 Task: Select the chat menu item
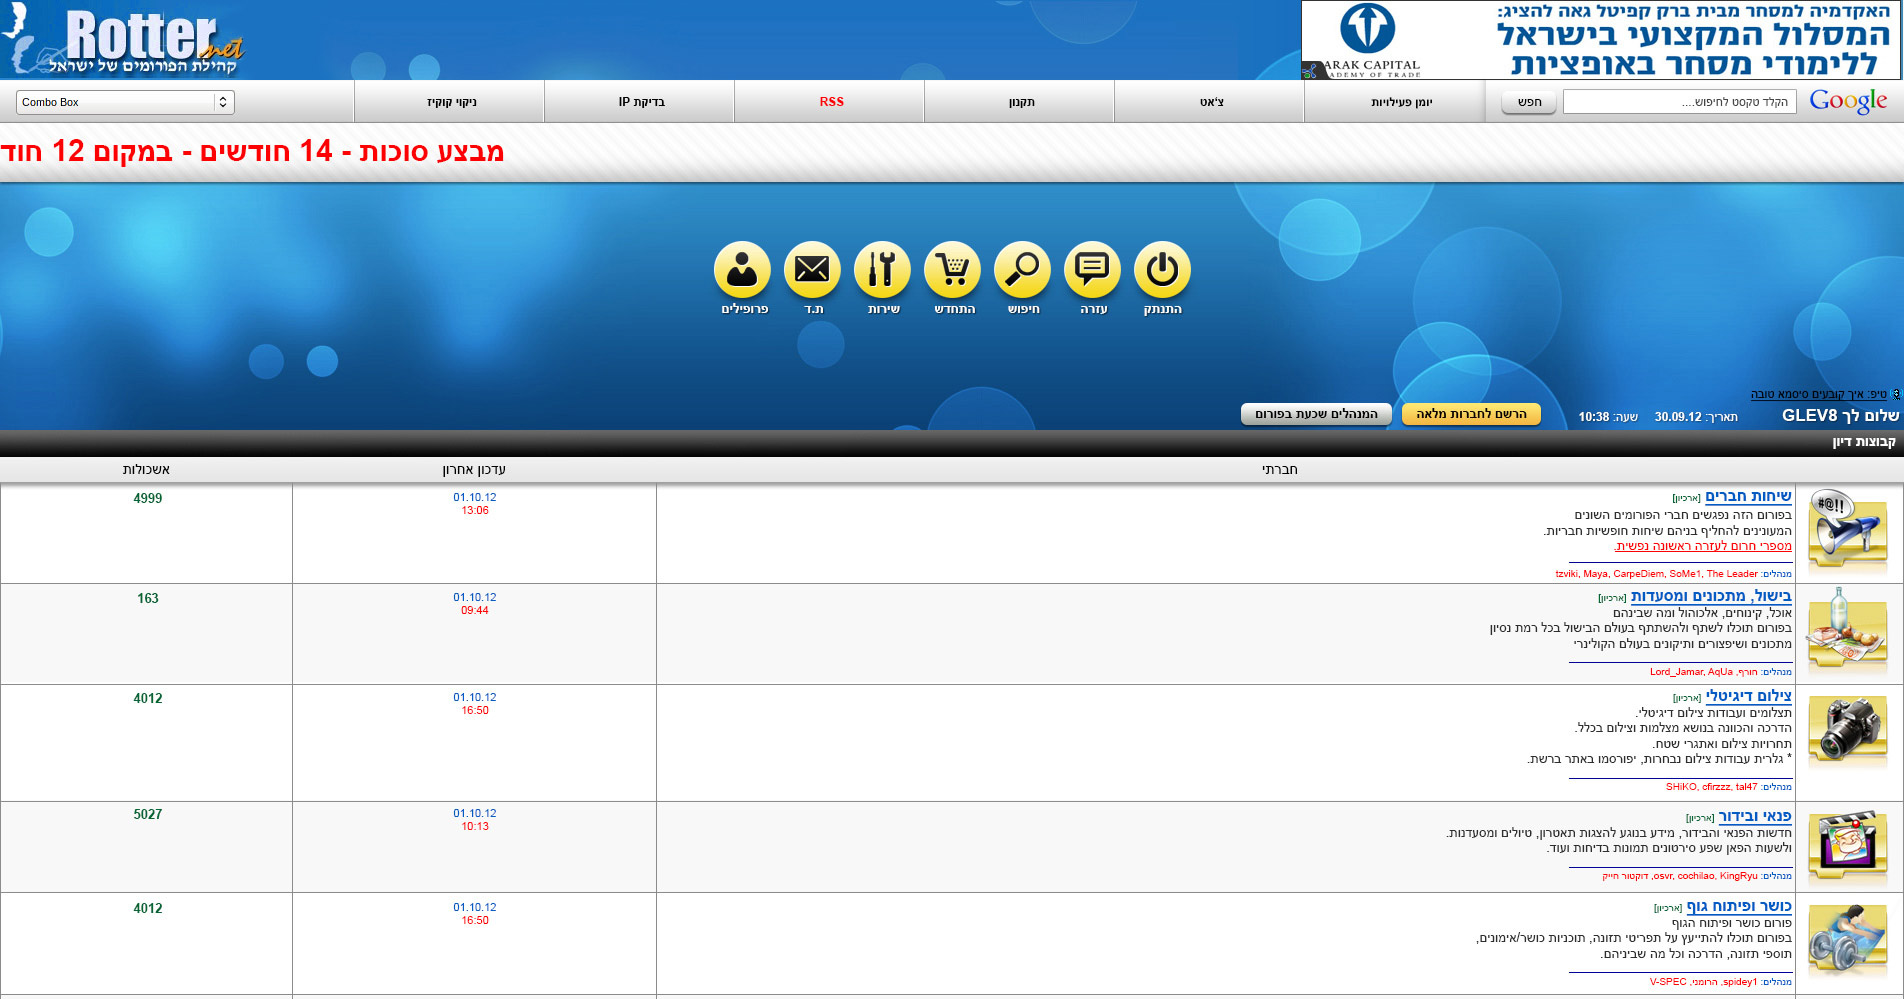pos(1211,102)
